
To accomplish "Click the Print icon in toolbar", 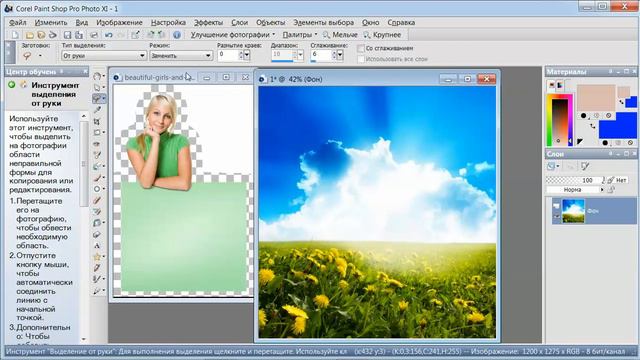I will coord(94,35).
